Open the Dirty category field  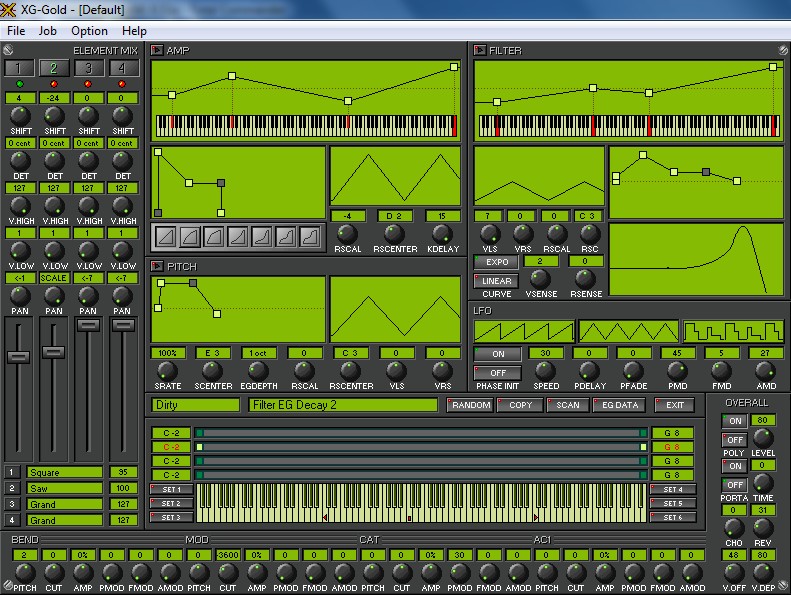(x=195, y=405)
